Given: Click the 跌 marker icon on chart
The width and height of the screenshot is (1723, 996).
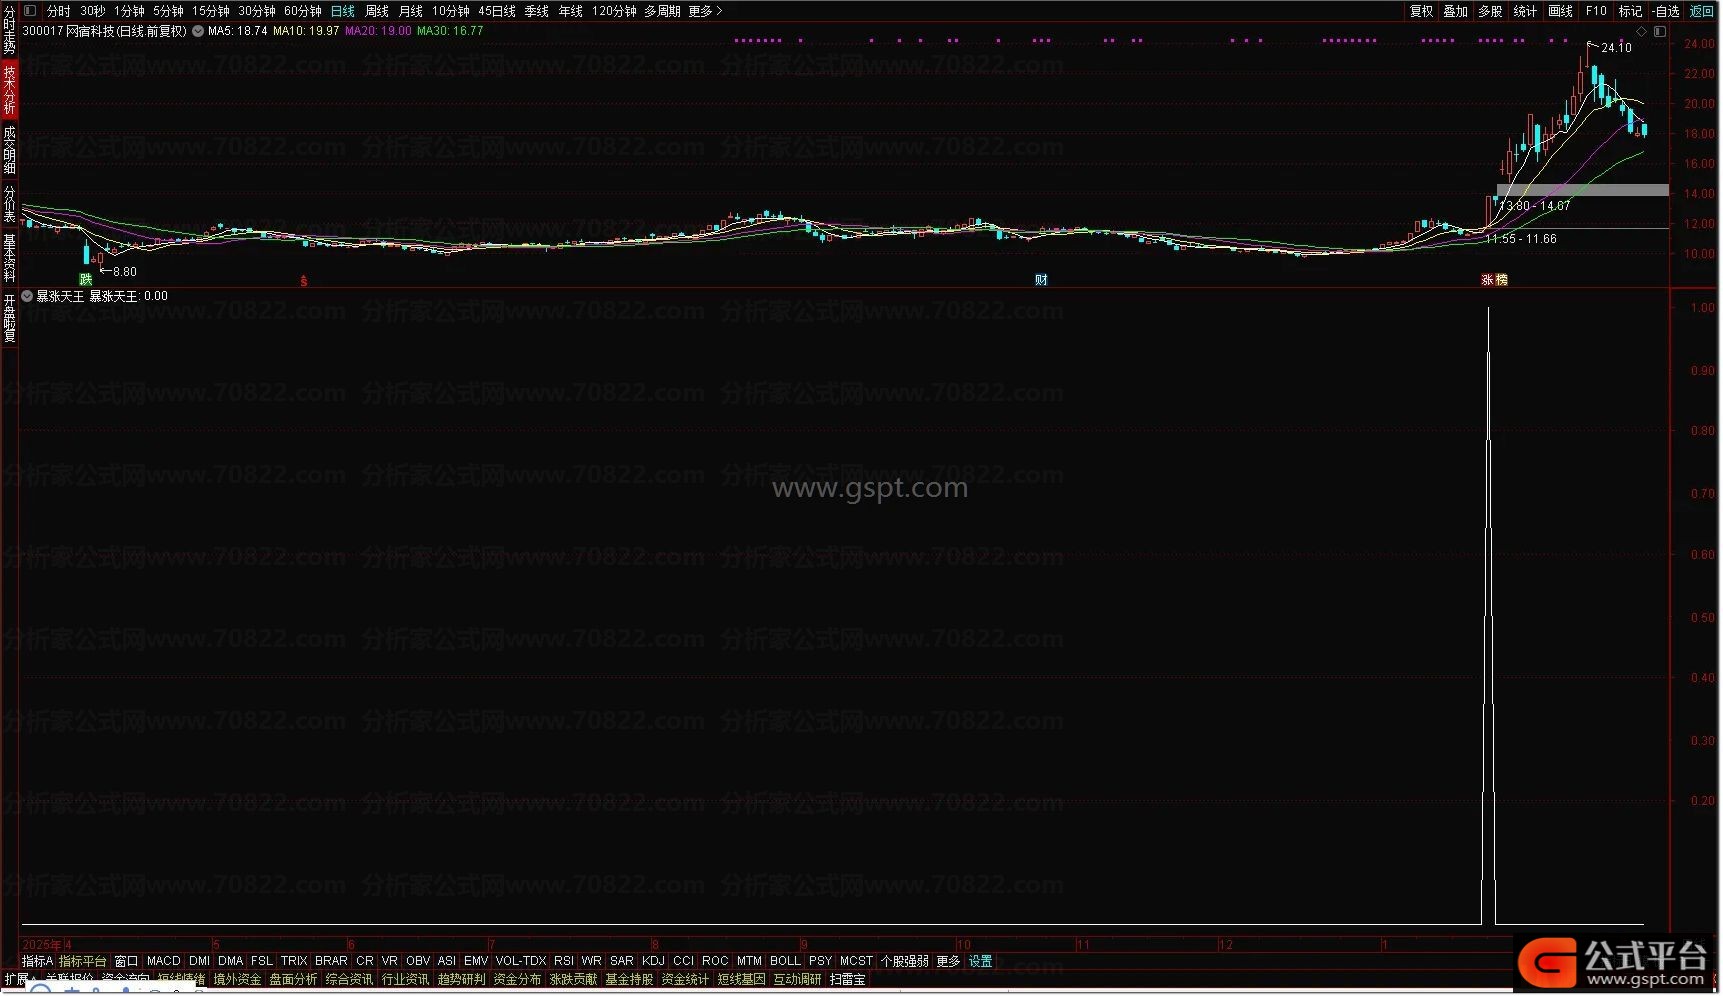Looking at the screenshot, I should tap(86, 280).
